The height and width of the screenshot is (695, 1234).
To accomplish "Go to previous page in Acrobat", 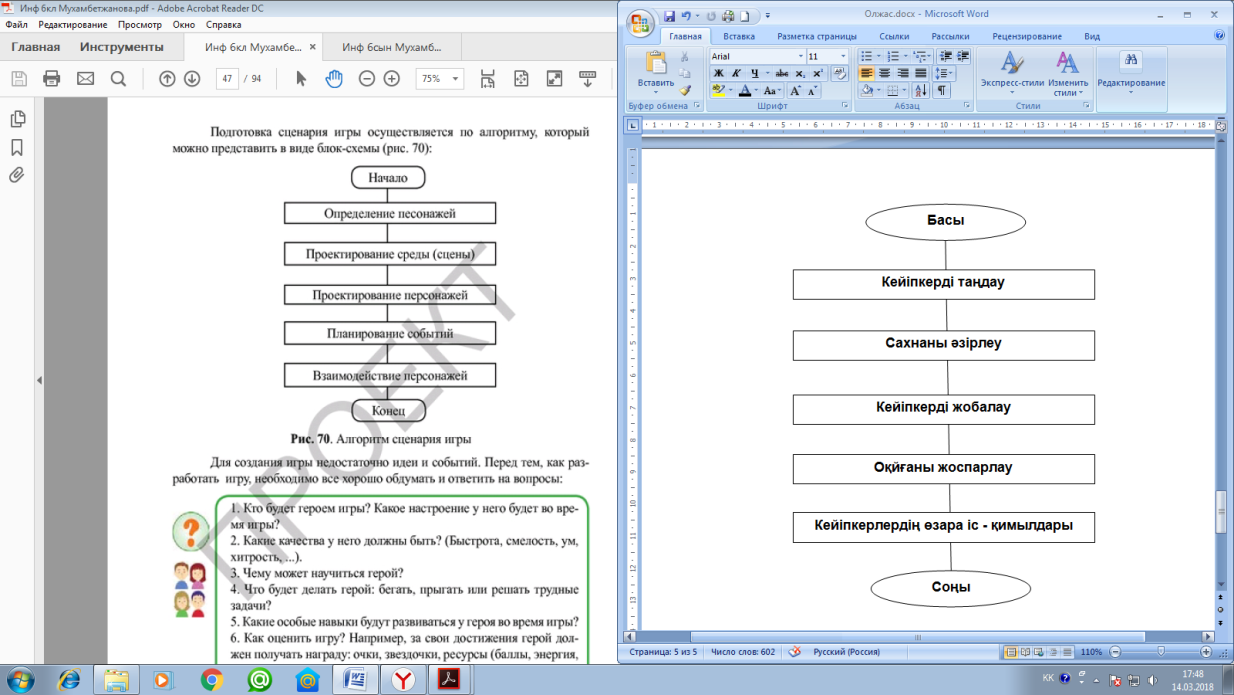I will [167, 79].
